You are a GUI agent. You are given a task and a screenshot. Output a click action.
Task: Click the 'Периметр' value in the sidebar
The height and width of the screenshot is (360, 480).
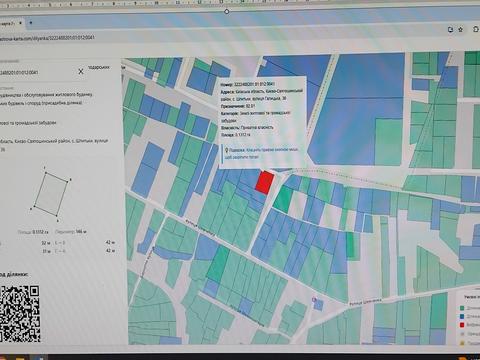80,231
